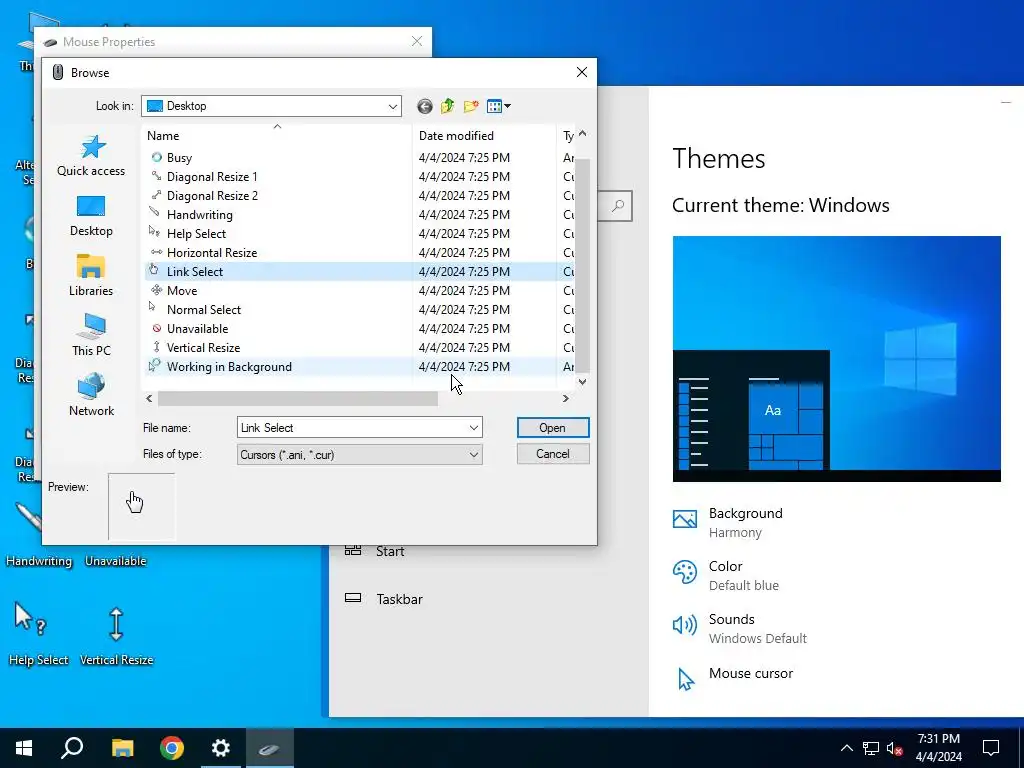This screenshot has width=1024, height=768.
Task: Open taskbar Search
Action: coord(72,748)
